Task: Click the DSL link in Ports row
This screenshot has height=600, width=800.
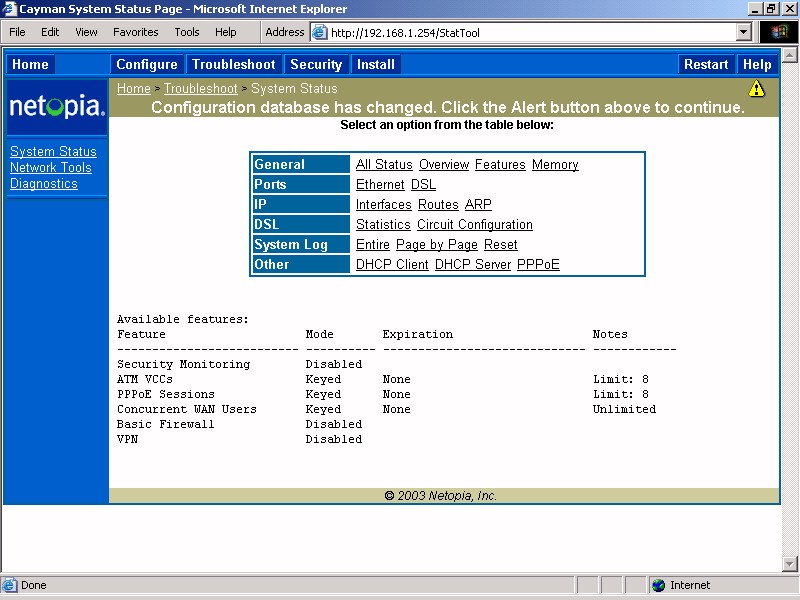Action: [x=423, y=185]
